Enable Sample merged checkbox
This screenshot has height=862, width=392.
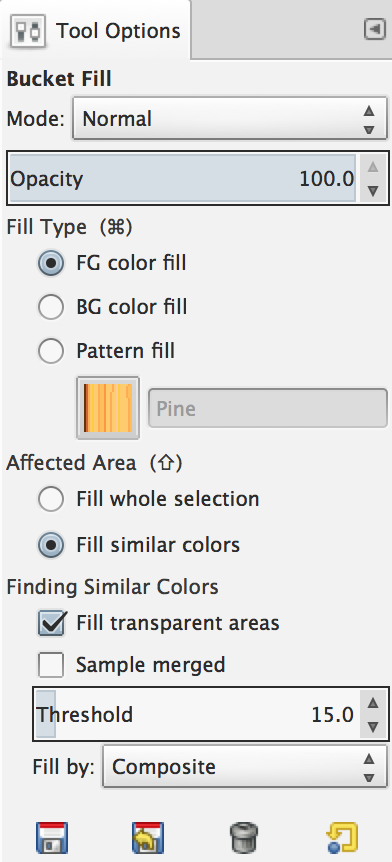tap(51, 665)
